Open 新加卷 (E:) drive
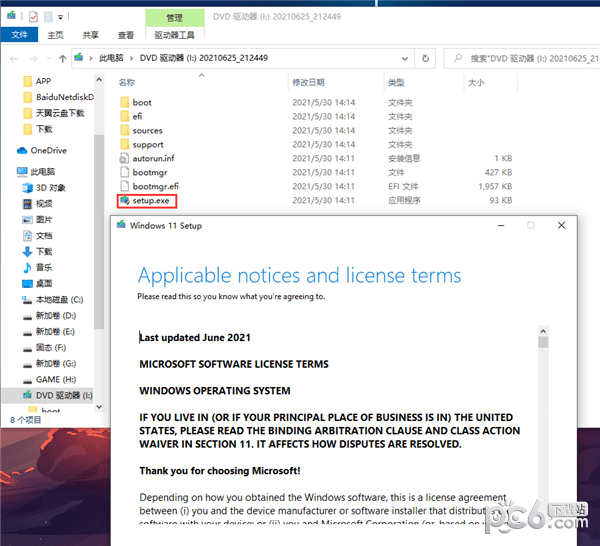This screenshot has width=600, height=546. point(48,332)
